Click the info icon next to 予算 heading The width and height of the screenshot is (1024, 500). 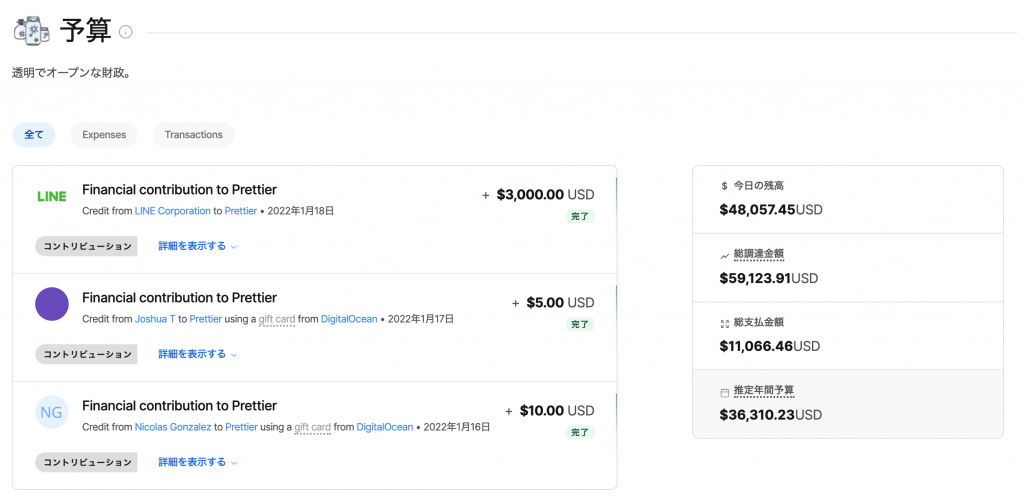coord(126,32)
